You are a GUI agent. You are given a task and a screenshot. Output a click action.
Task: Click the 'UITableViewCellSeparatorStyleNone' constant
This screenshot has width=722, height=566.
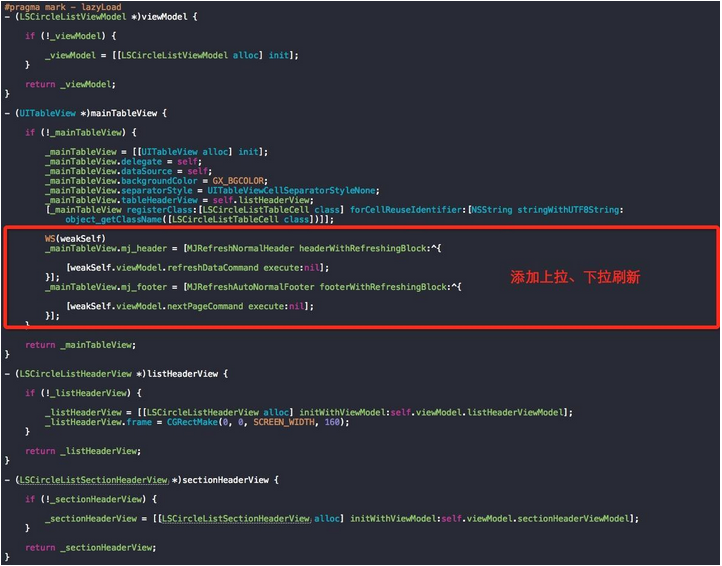pos(292,191)
